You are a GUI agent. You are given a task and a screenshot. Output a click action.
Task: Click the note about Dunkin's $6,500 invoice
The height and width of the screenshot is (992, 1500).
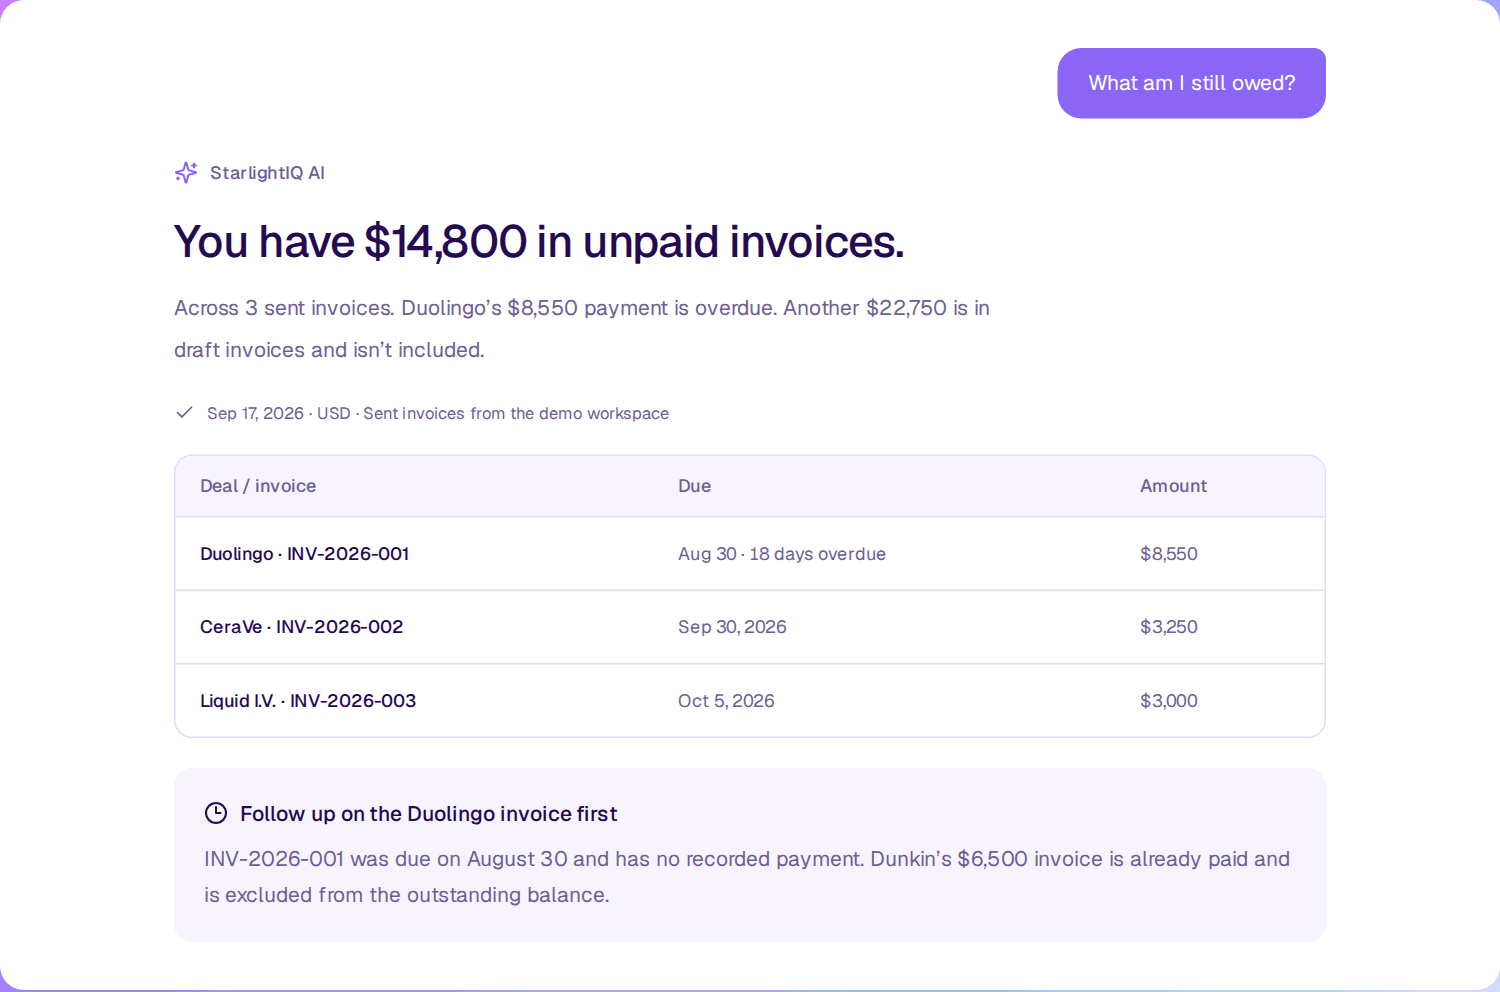pyautogui.click(x=747, y=877)
